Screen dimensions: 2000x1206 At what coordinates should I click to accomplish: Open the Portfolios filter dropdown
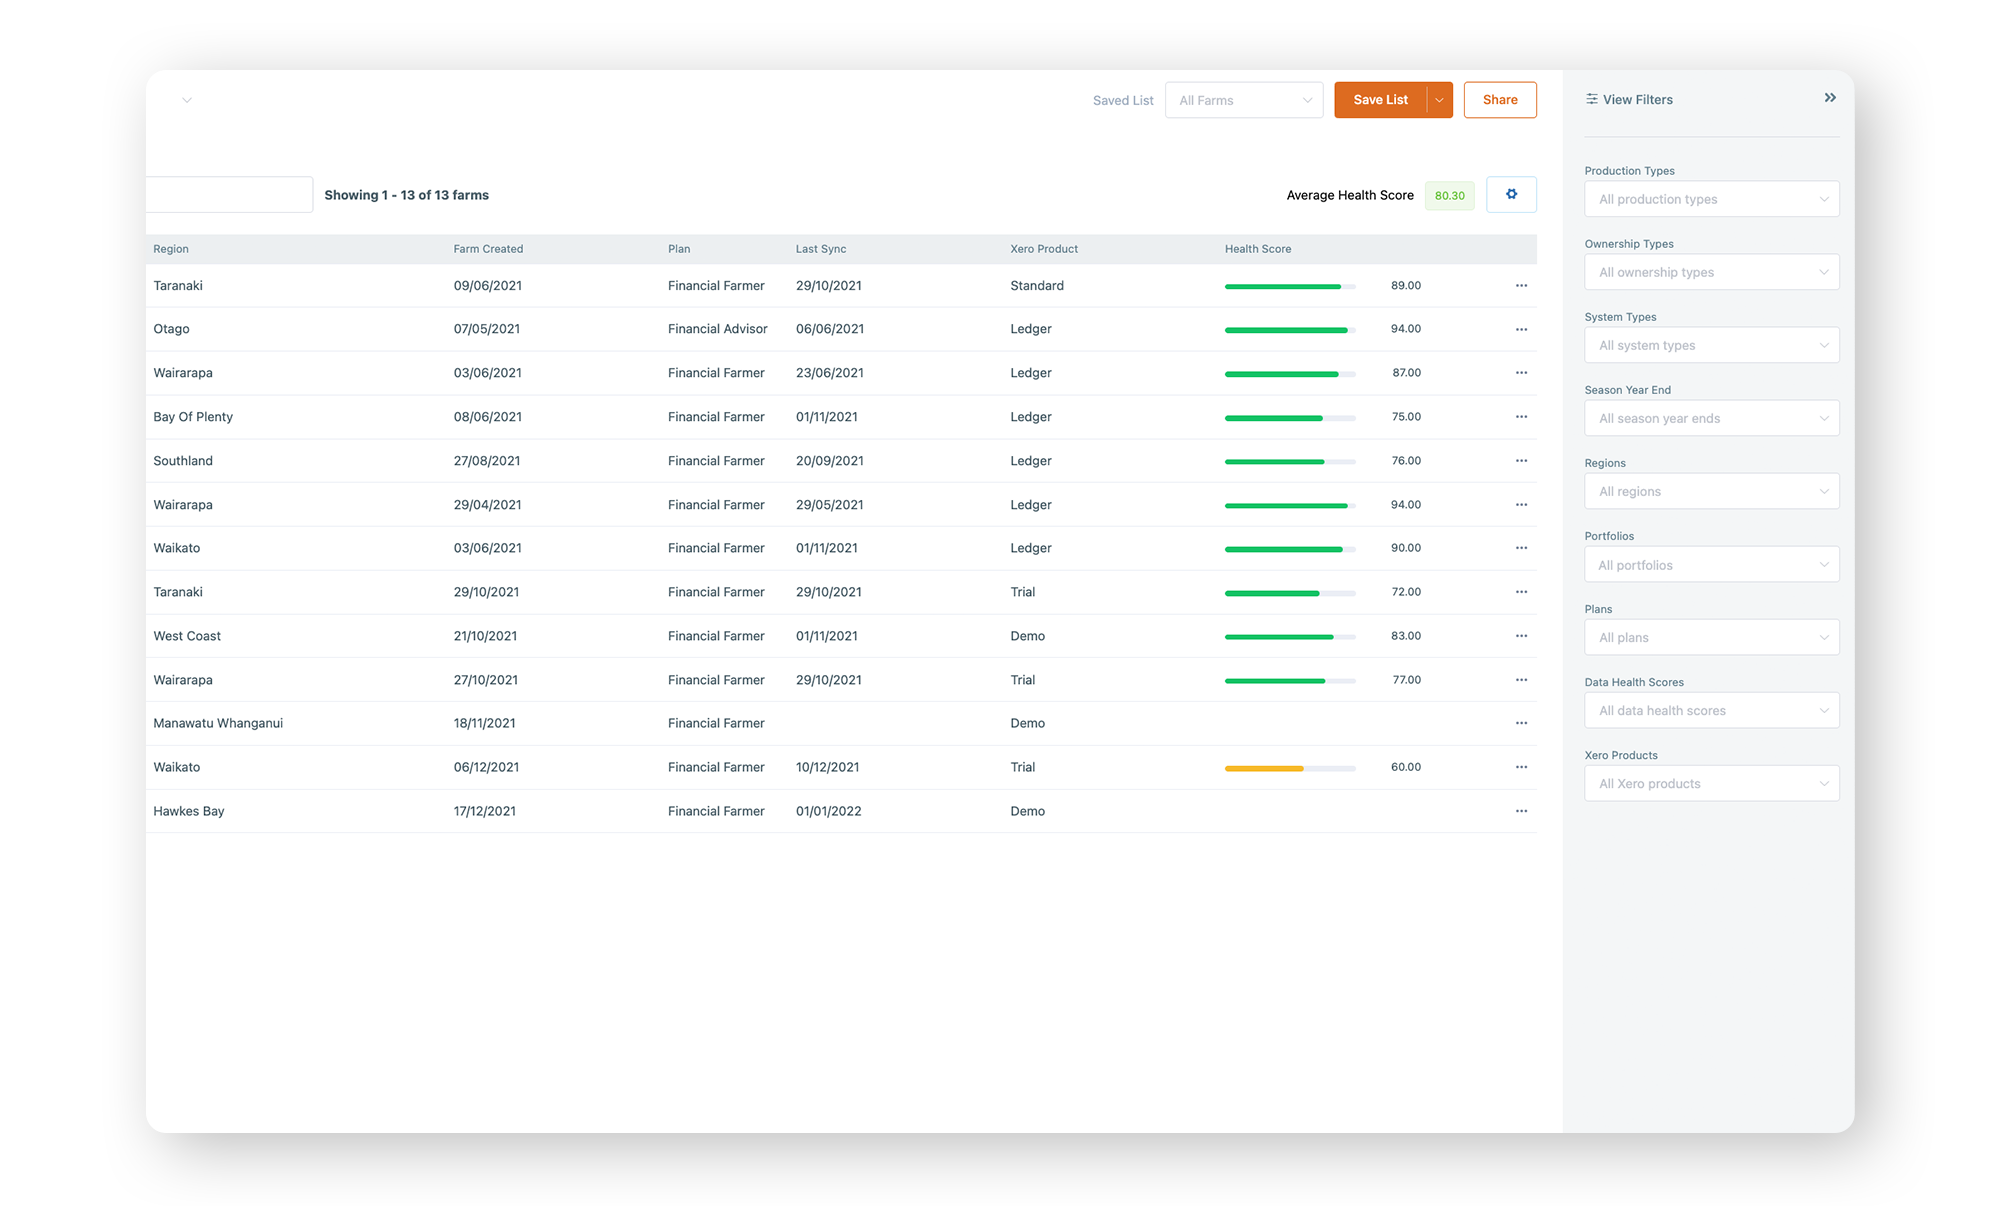tap(1711, 565)
